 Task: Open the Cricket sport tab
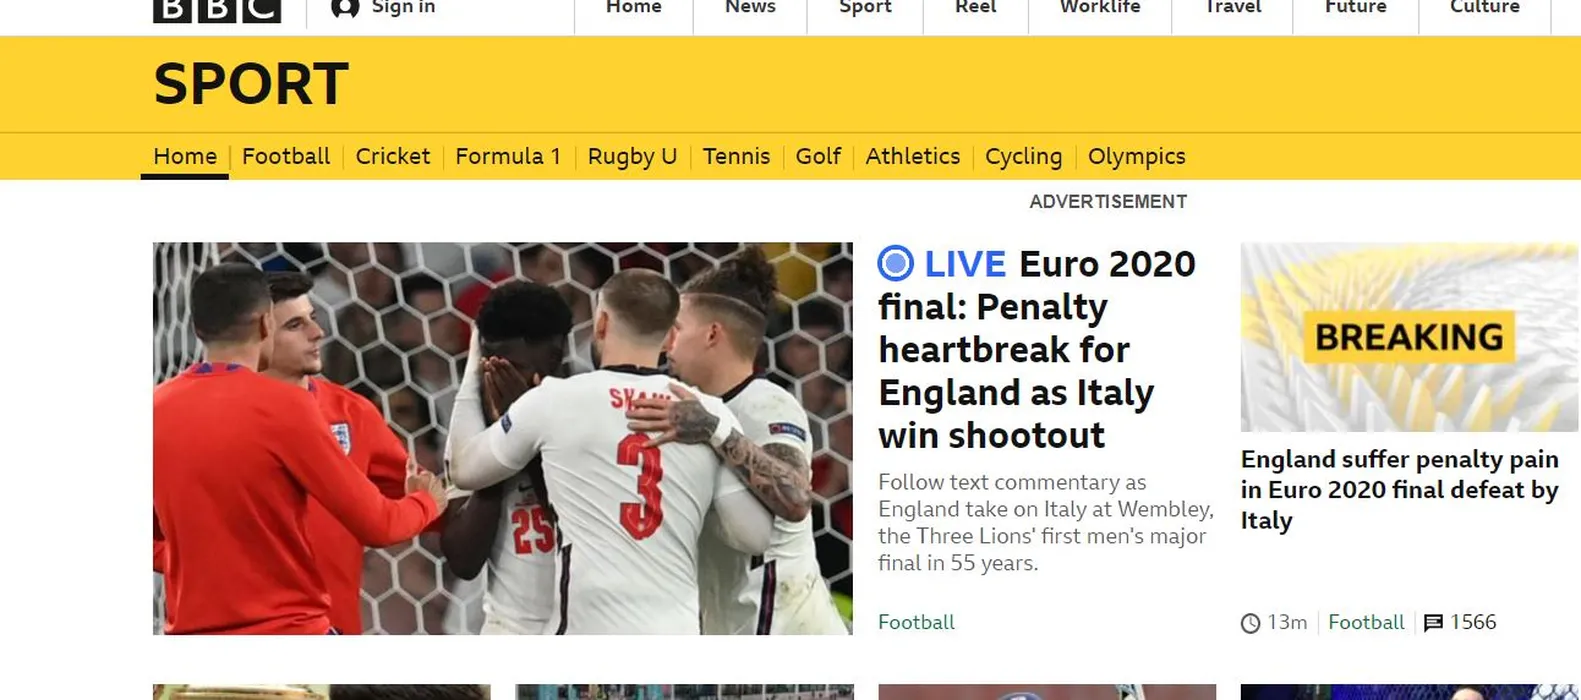pos(392,156)
